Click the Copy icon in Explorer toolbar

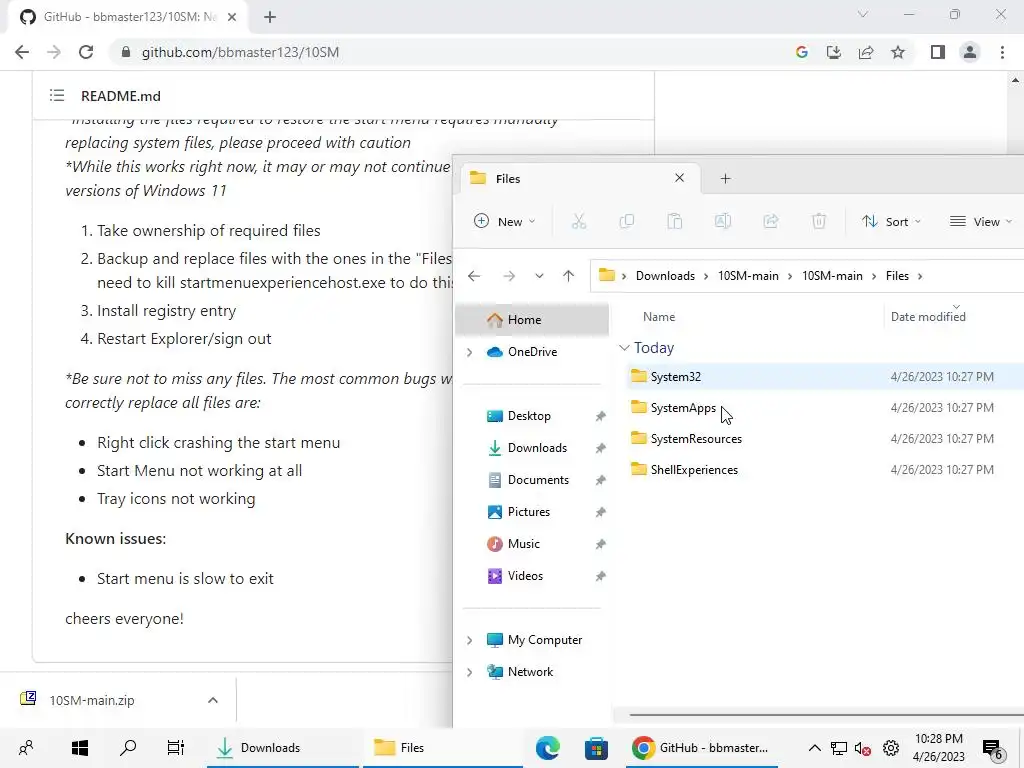(626, 221)
